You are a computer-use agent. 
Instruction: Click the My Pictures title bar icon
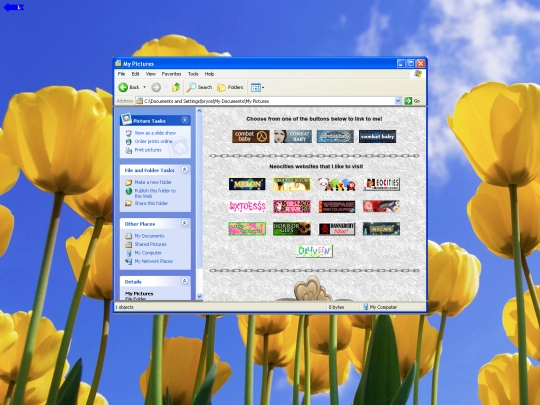click(118, 63)
